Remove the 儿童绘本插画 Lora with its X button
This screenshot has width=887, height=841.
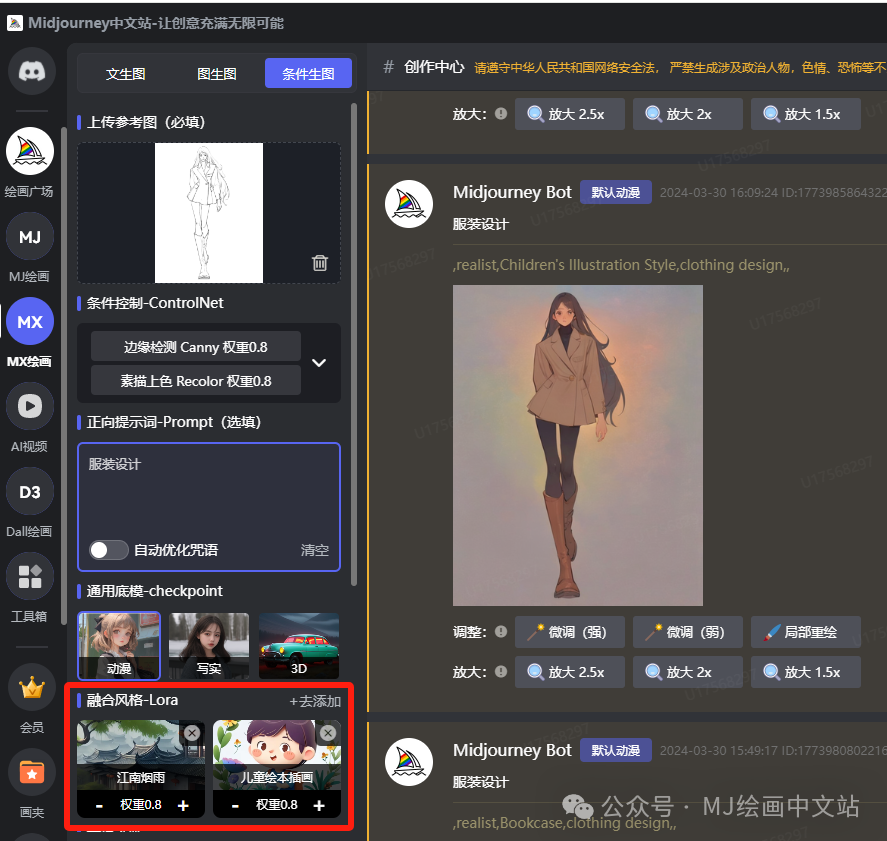(328, 733)
